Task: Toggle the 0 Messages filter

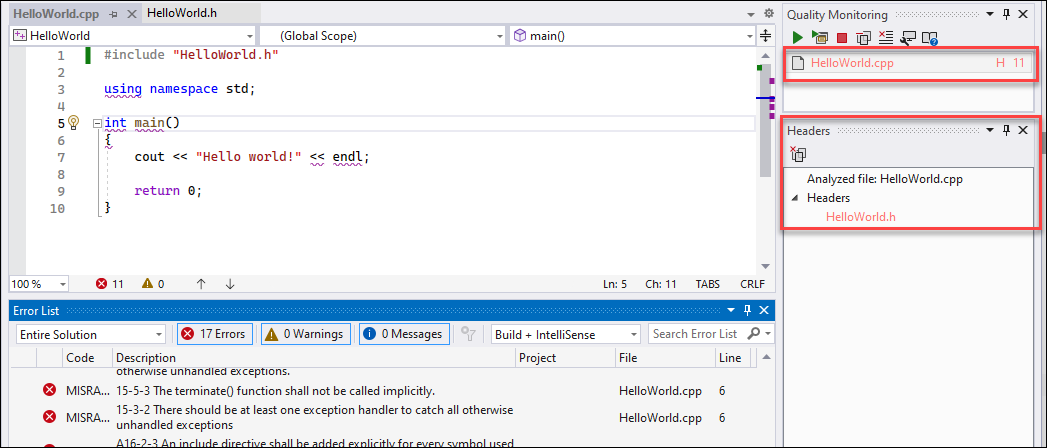Action: tap(404, 334)
